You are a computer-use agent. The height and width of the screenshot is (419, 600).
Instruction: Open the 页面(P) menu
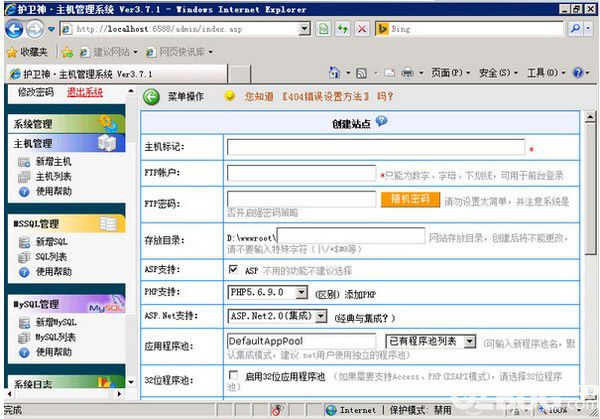pyautogui.click(x=450, y=73)
